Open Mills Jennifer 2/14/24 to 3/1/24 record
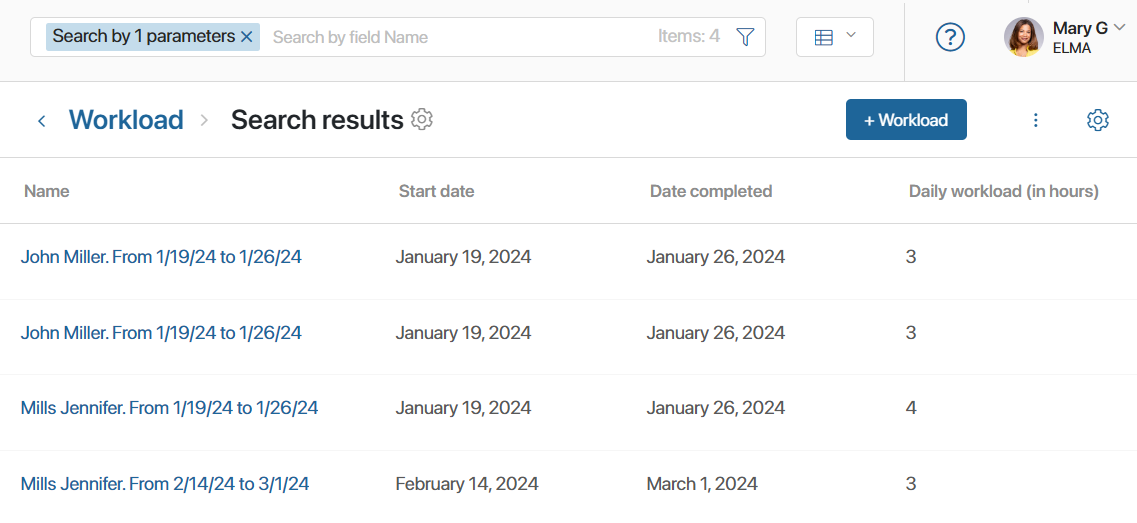This screenshot has height=523, width=1137. tap(165, 484)
